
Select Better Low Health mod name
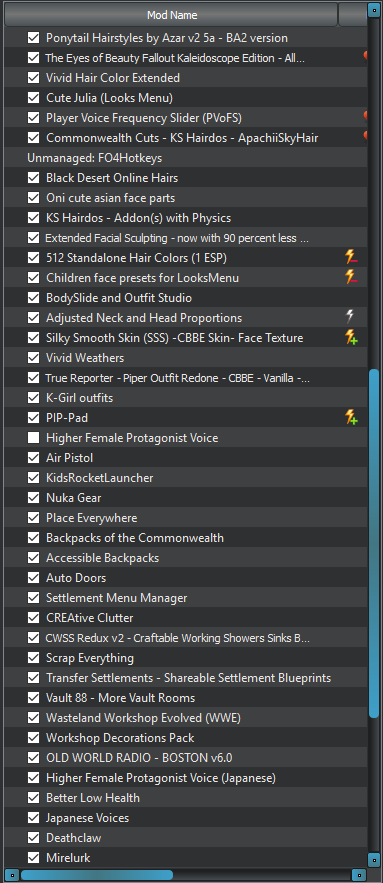click(x=93, y=798)
